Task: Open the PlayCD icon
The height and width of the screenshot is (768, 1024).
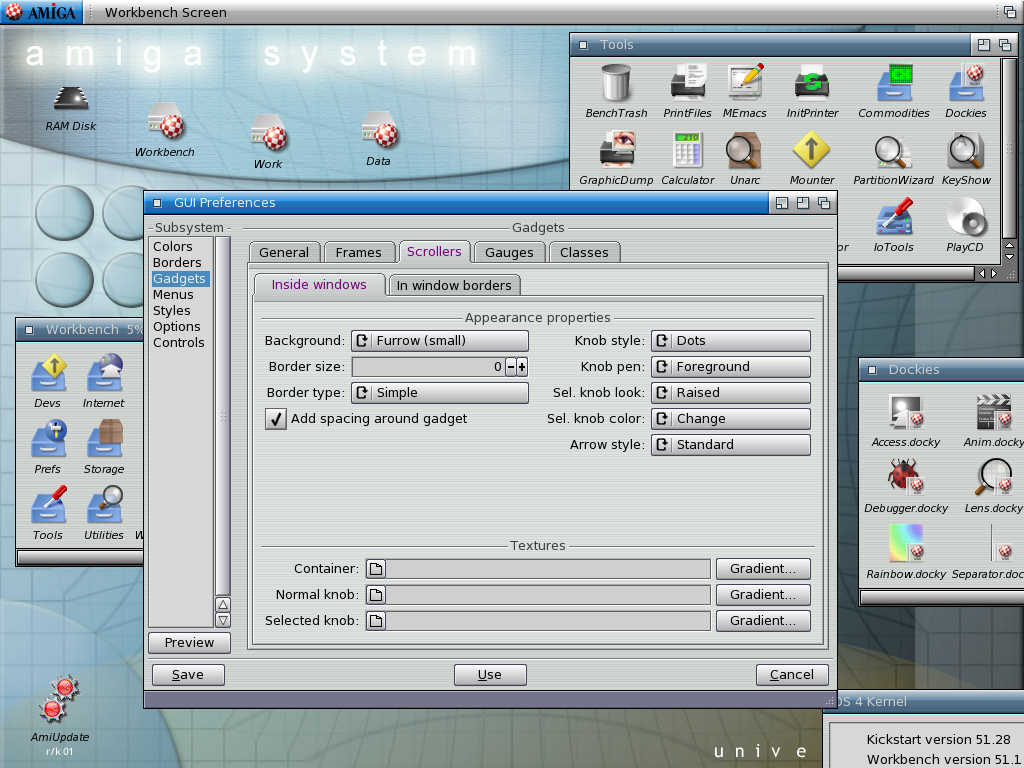Action: pyautogui.click(x=964, y=219)
